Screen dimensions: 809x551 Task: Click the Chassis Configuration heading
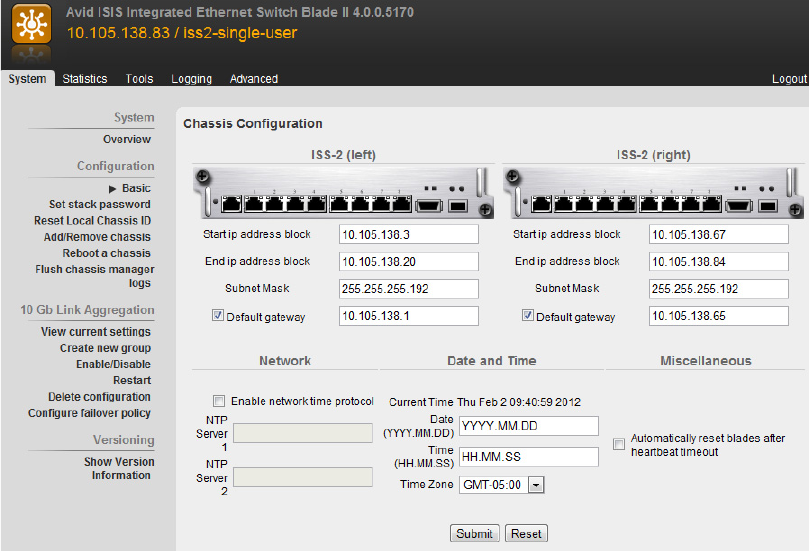253,124
